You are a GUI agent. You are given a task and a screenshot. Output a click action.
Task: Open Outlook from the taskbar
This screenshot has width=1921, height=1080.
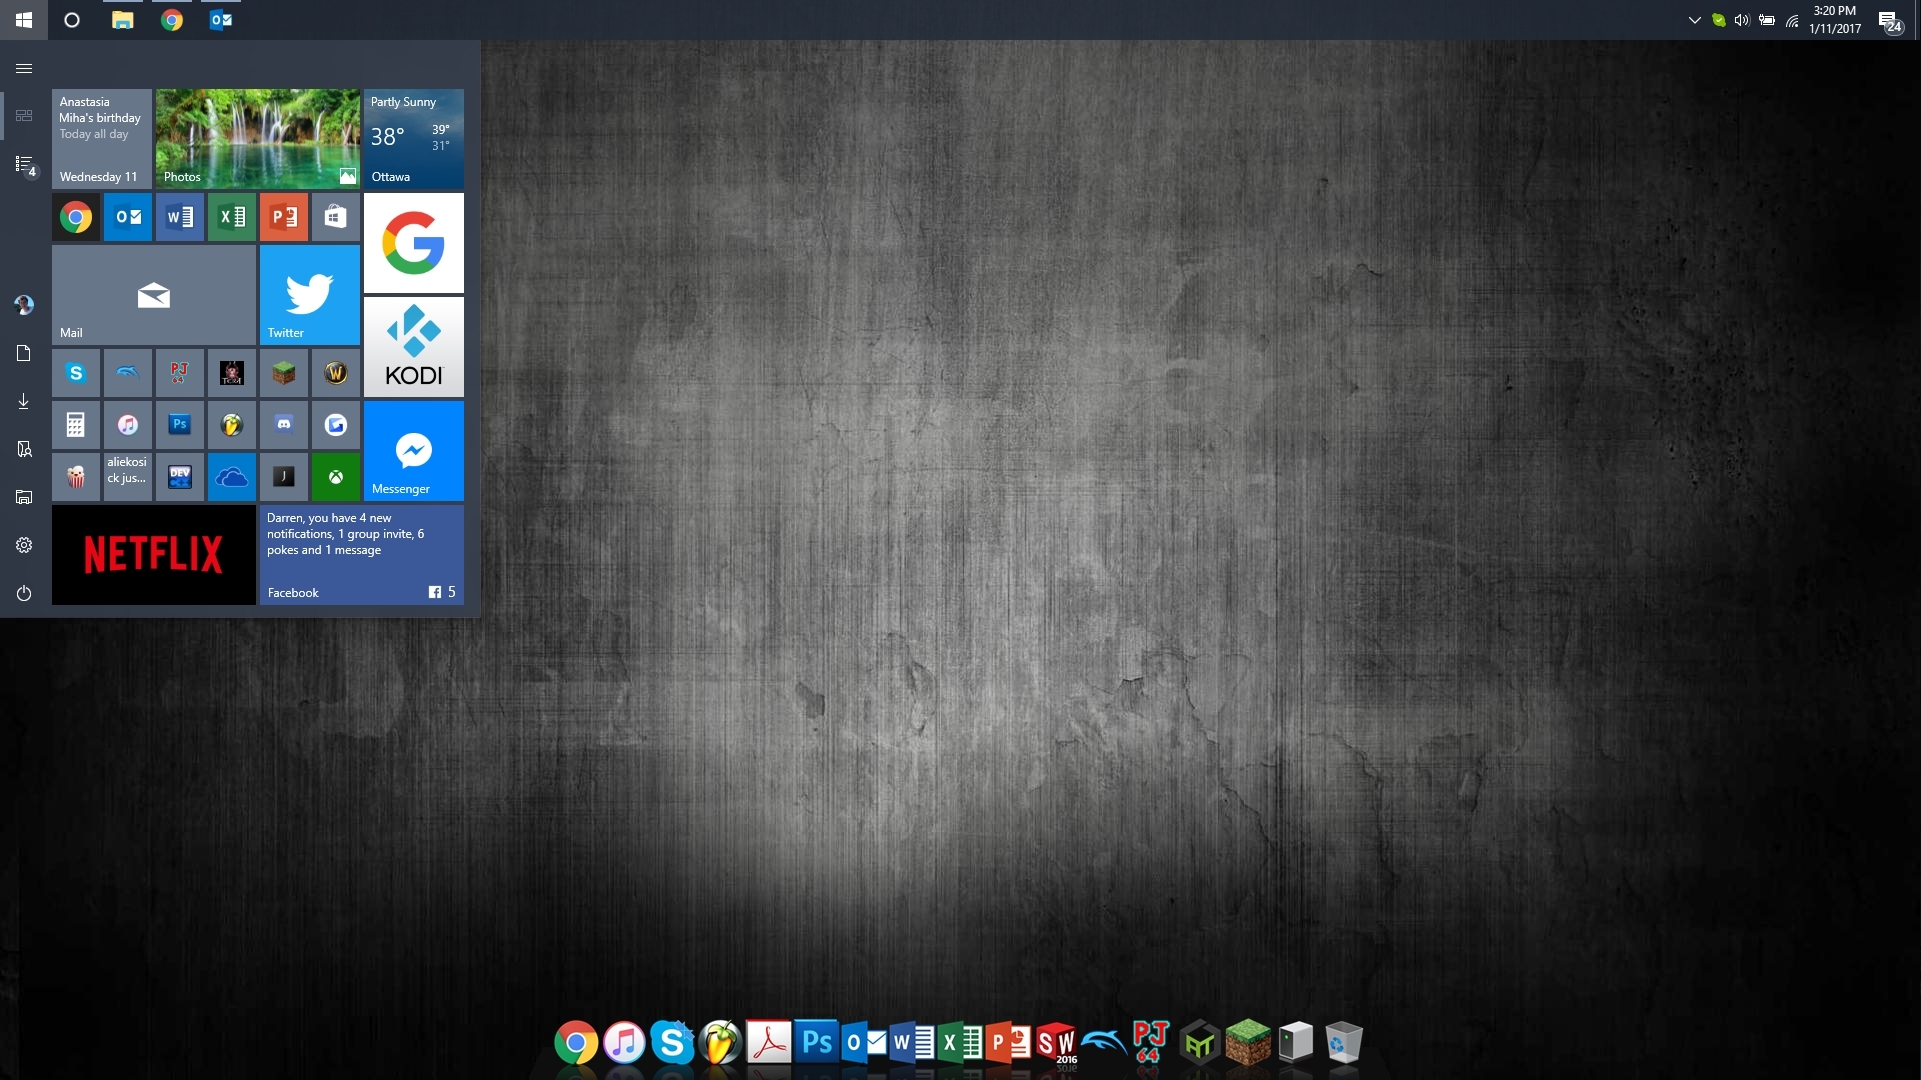(220, 19)
